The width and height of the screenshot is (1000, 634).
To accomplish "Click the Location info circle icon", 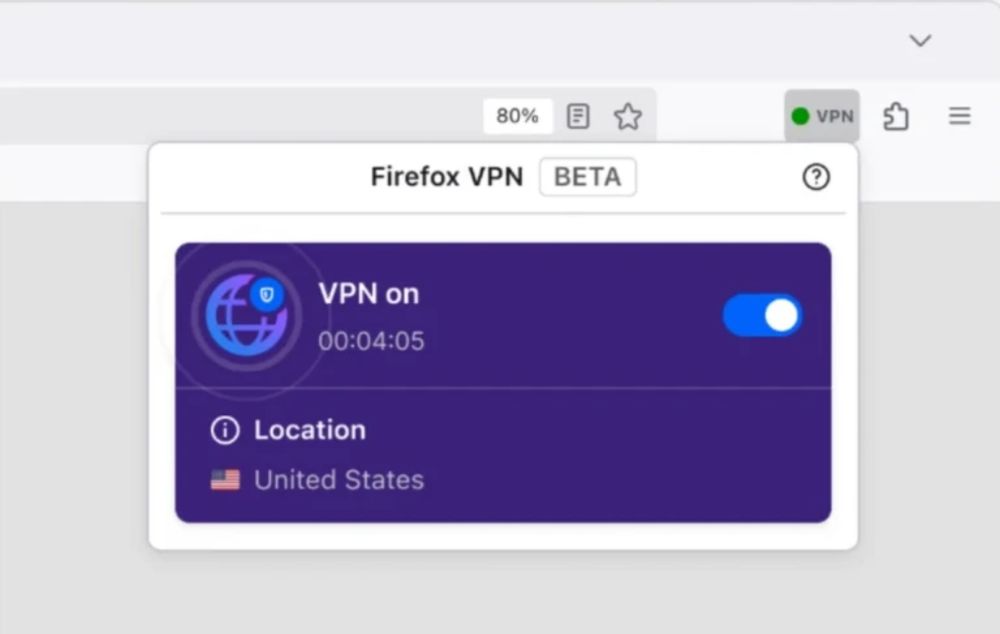I will point(225,431).
